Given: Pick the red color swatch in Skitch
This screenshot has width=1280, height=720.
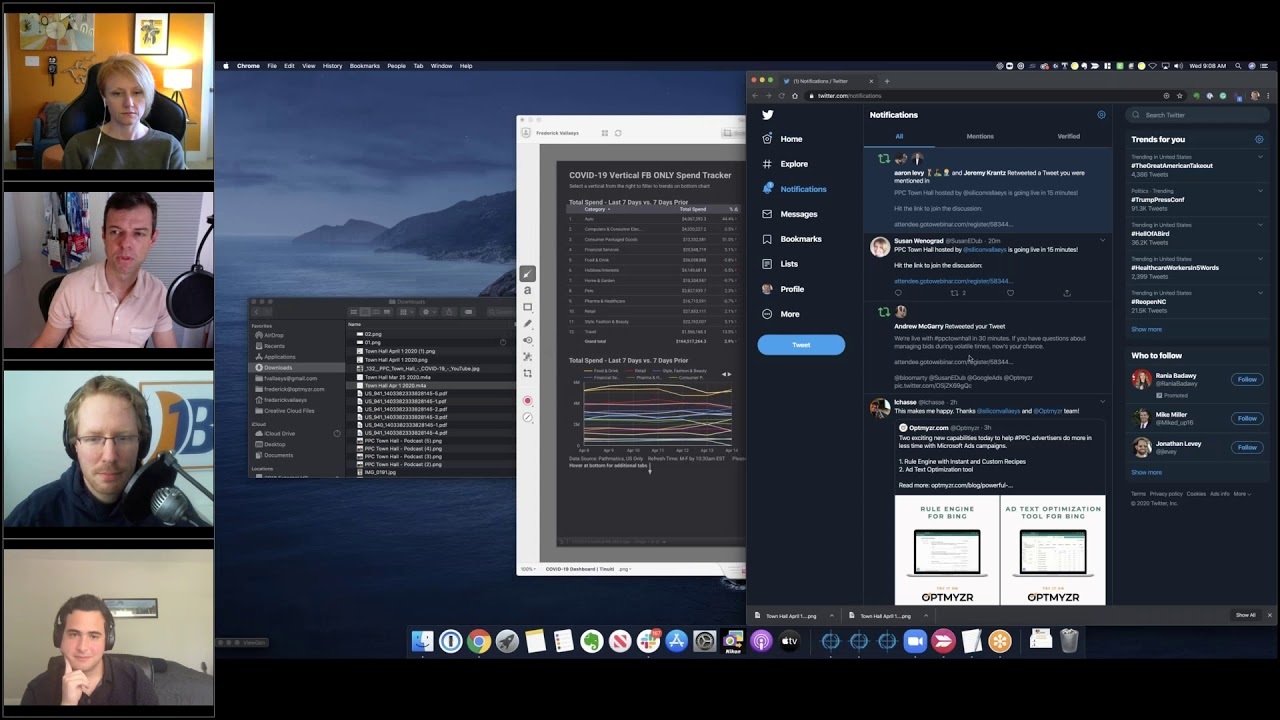Looking at the screenshot, I should point(528,401).
